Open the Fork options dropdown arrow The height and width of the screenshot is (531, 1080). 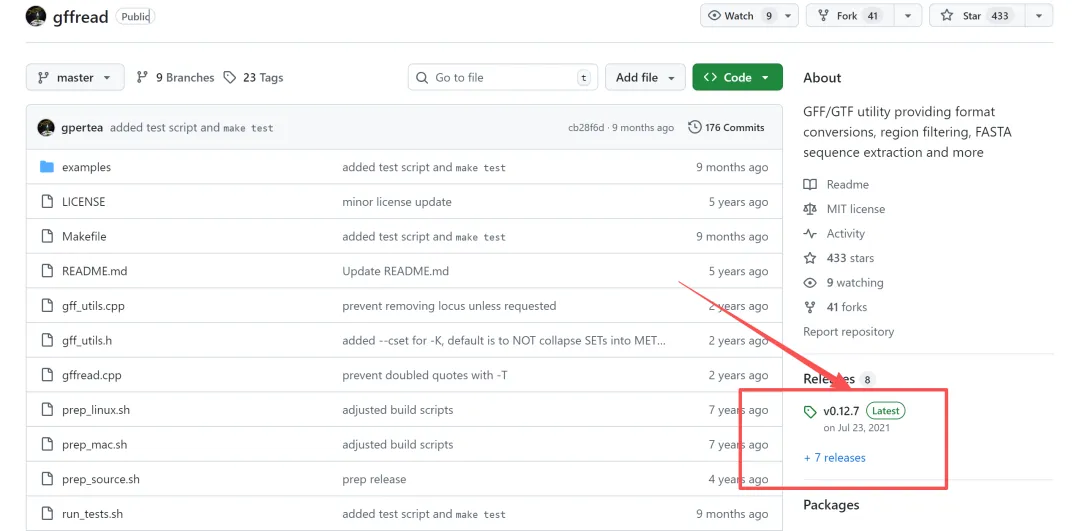[x=907, y=16]
